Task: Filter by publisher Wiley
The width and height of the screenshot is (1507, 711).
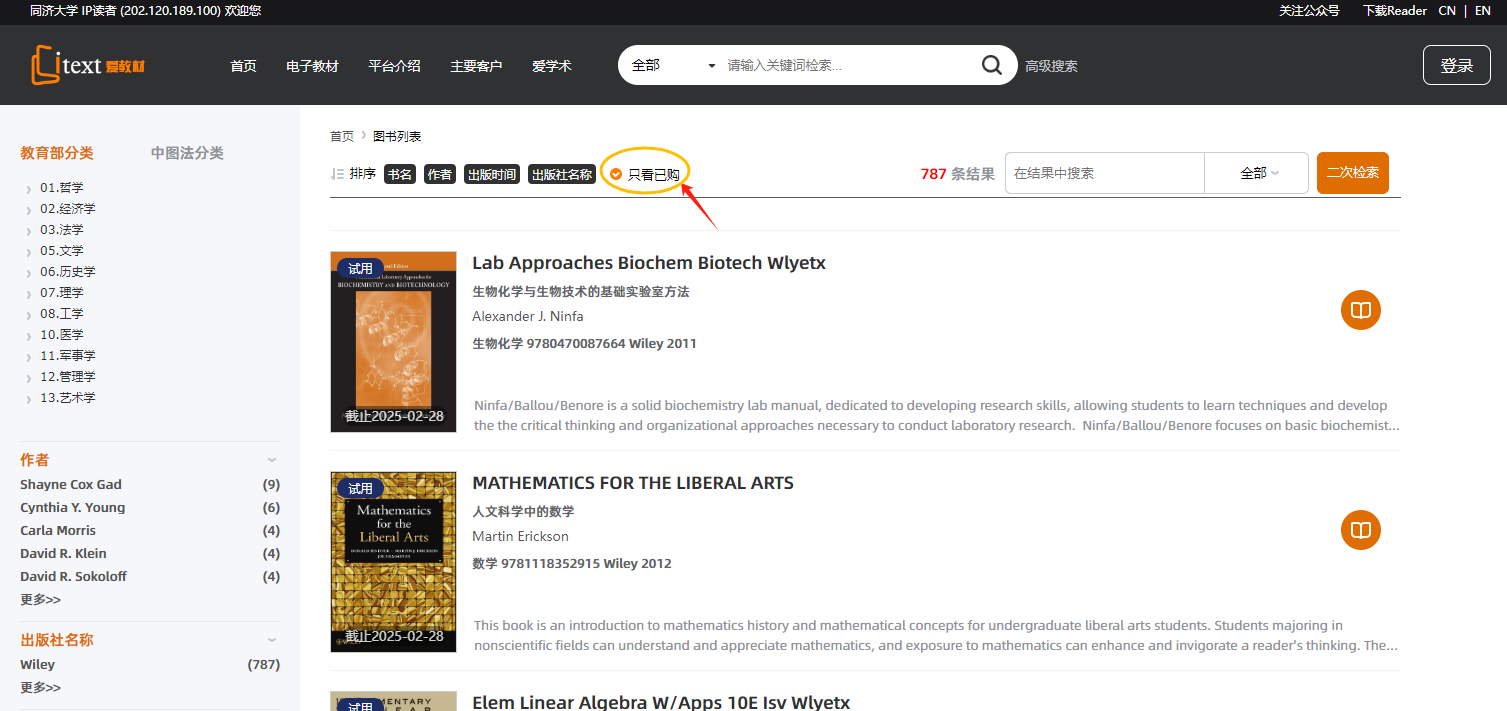Action: [38, 665]
